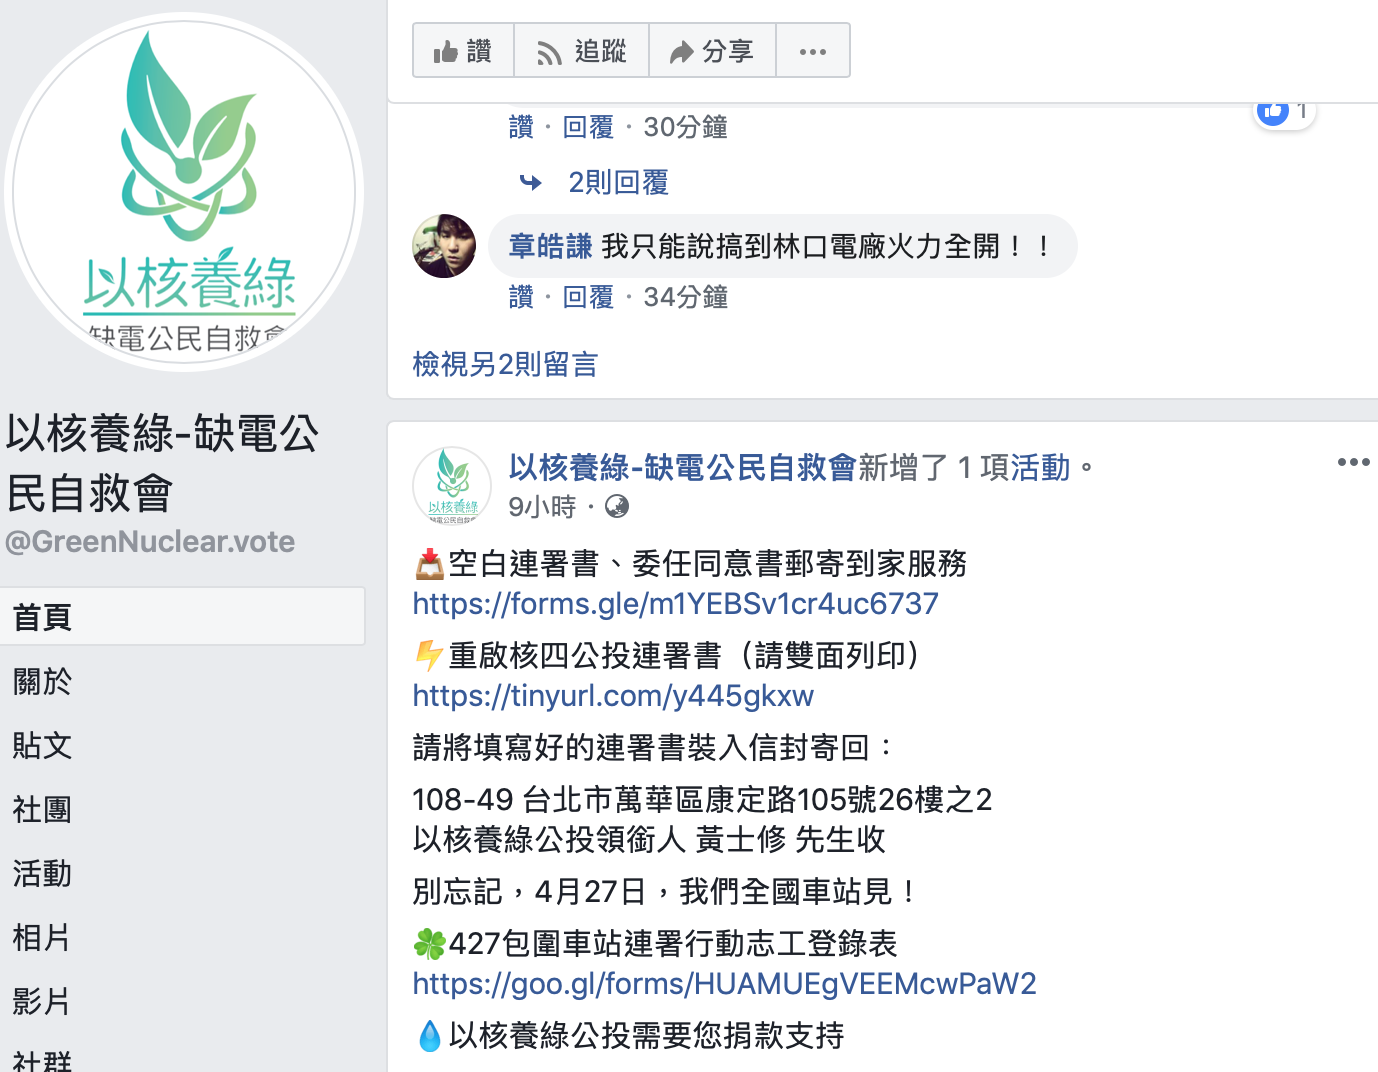Expand 檢視另2則留言 comments
This screenshot has width=1378, height=1072.
click(505, 364)
